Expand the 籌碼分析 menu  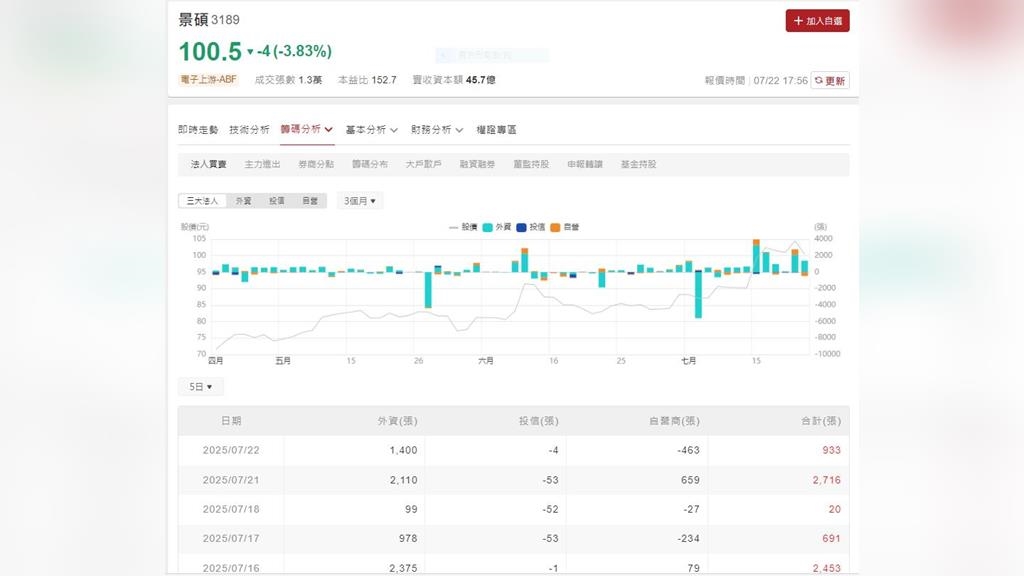click(x=306, y=130)
